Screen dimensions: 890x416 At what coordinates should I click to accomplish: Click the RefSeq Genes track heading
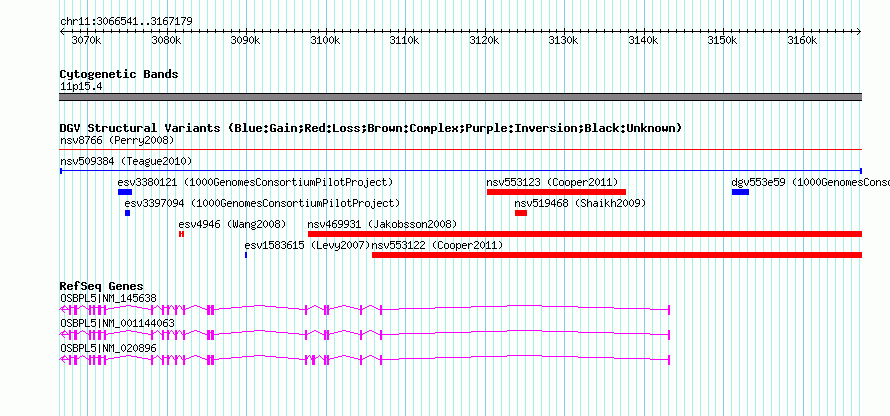click(102, 286)
